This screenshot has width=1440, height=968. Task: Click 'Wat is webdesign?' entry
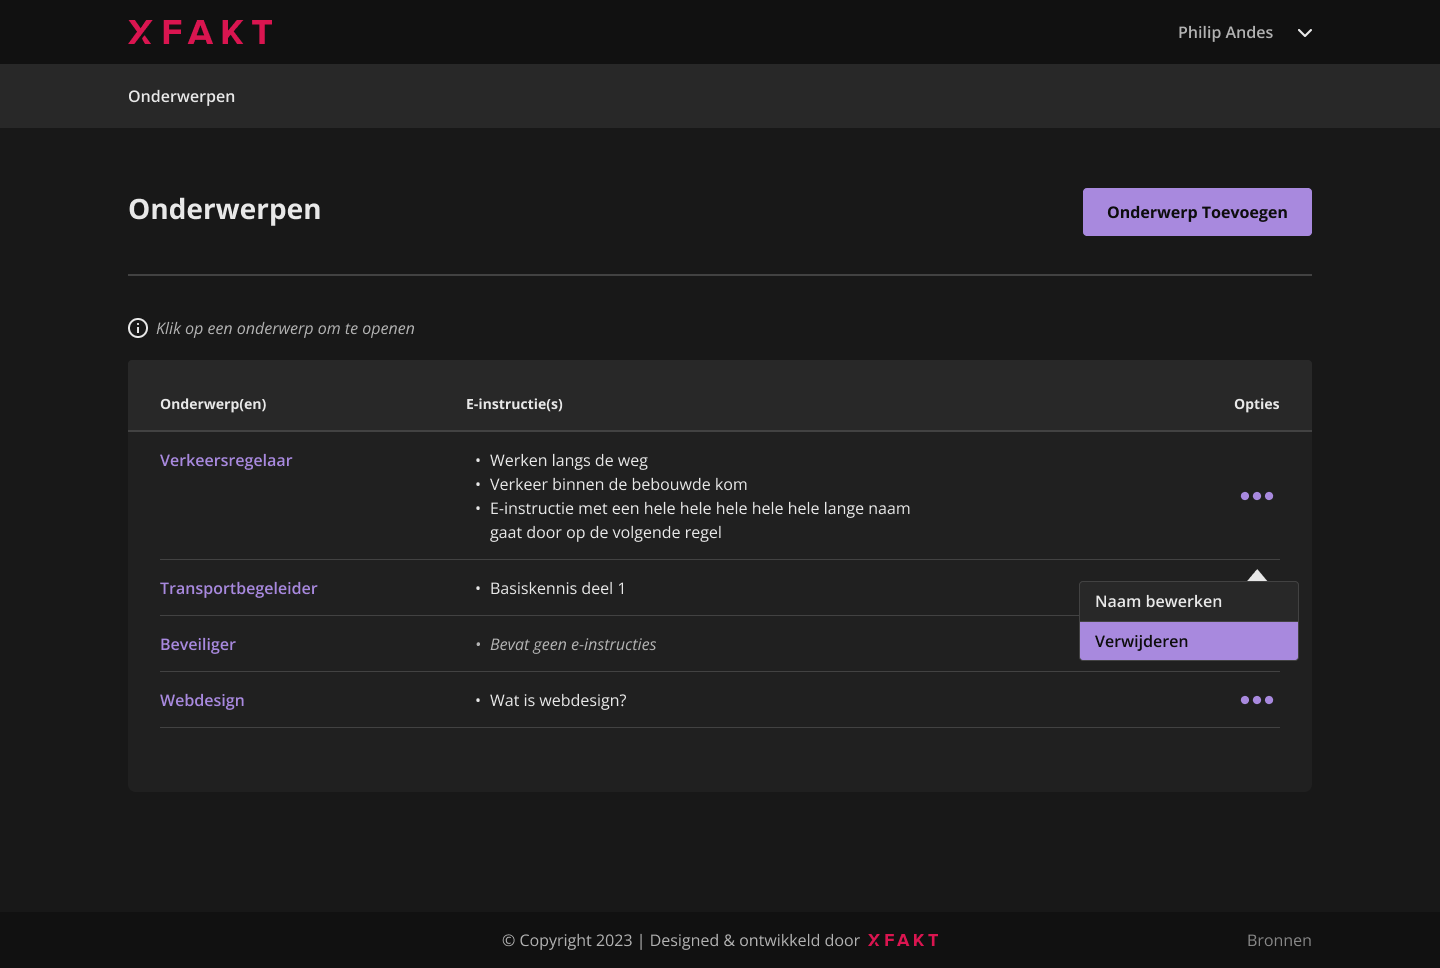tap(558, 700)
